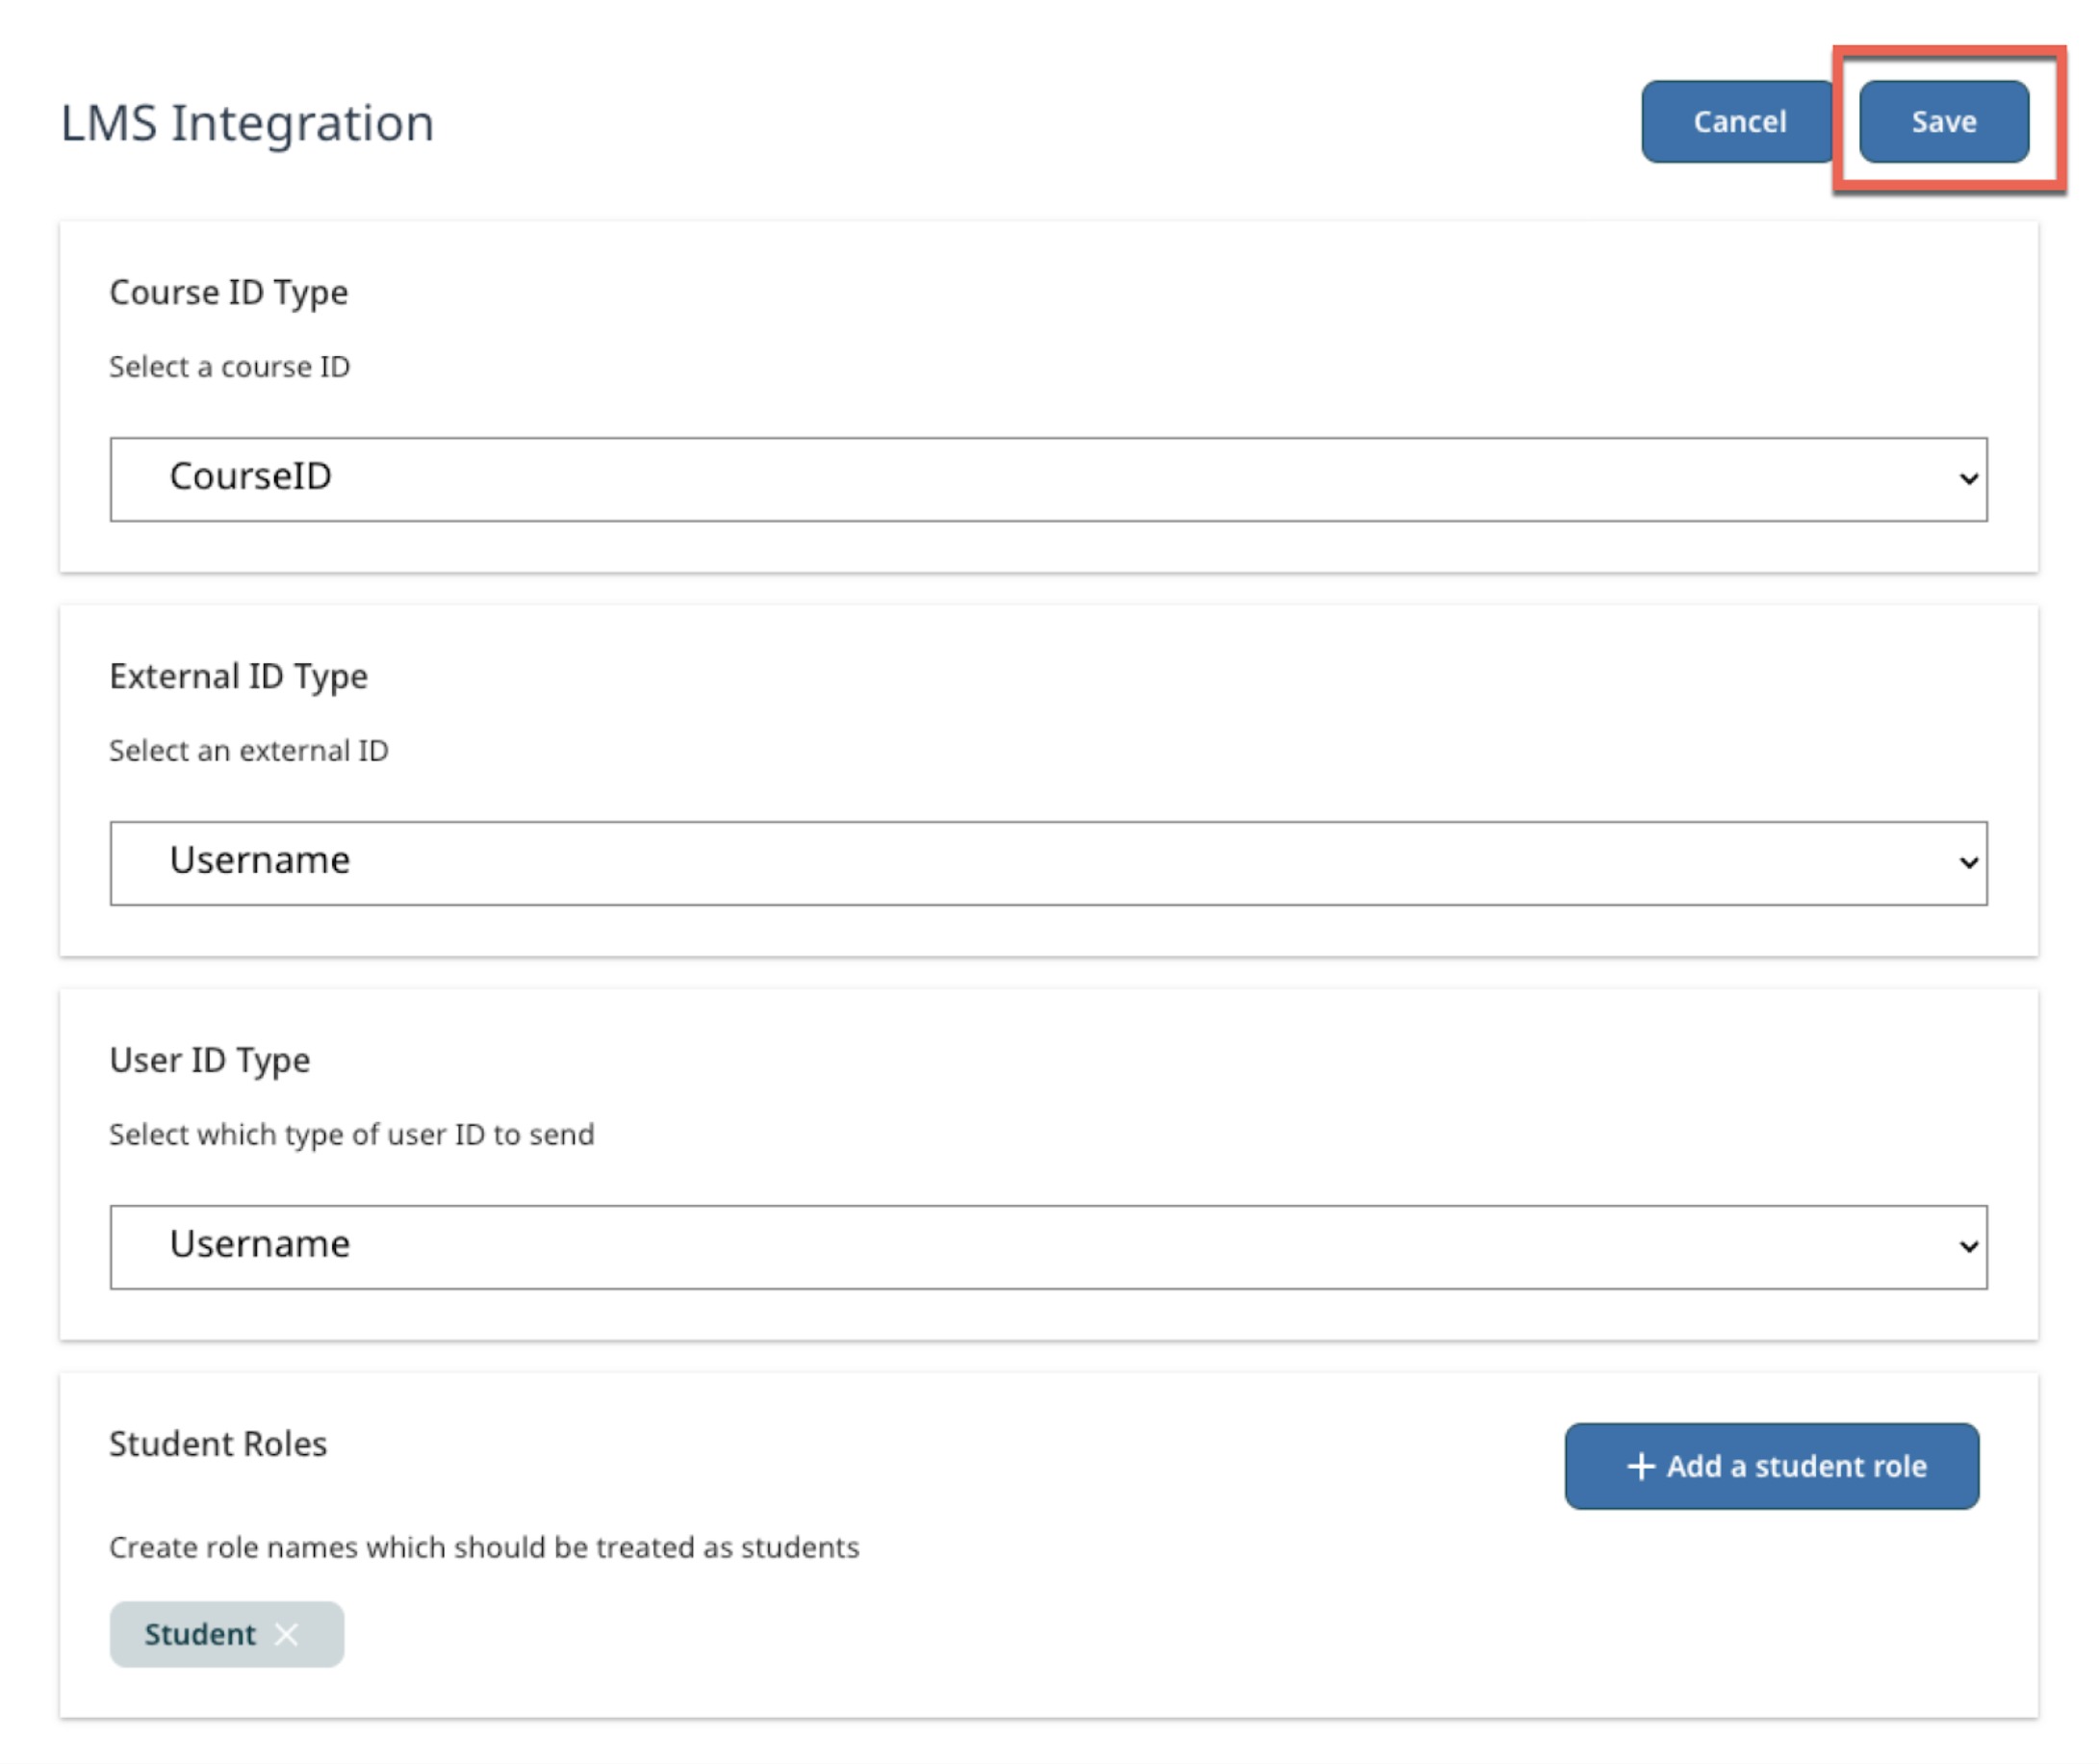Image resolution: width=2099 pixels, height=1764 pixels.
Task: Click the down-arrow of the course ID selector
Action: [1968, 478]
